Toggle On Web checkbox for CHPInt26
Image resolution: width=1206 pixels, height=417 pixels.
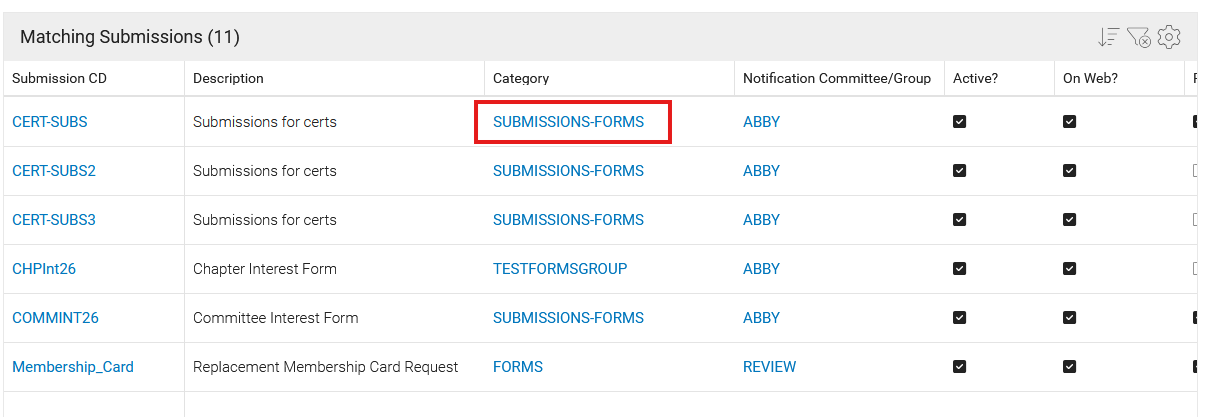[x=1070, y=268]
